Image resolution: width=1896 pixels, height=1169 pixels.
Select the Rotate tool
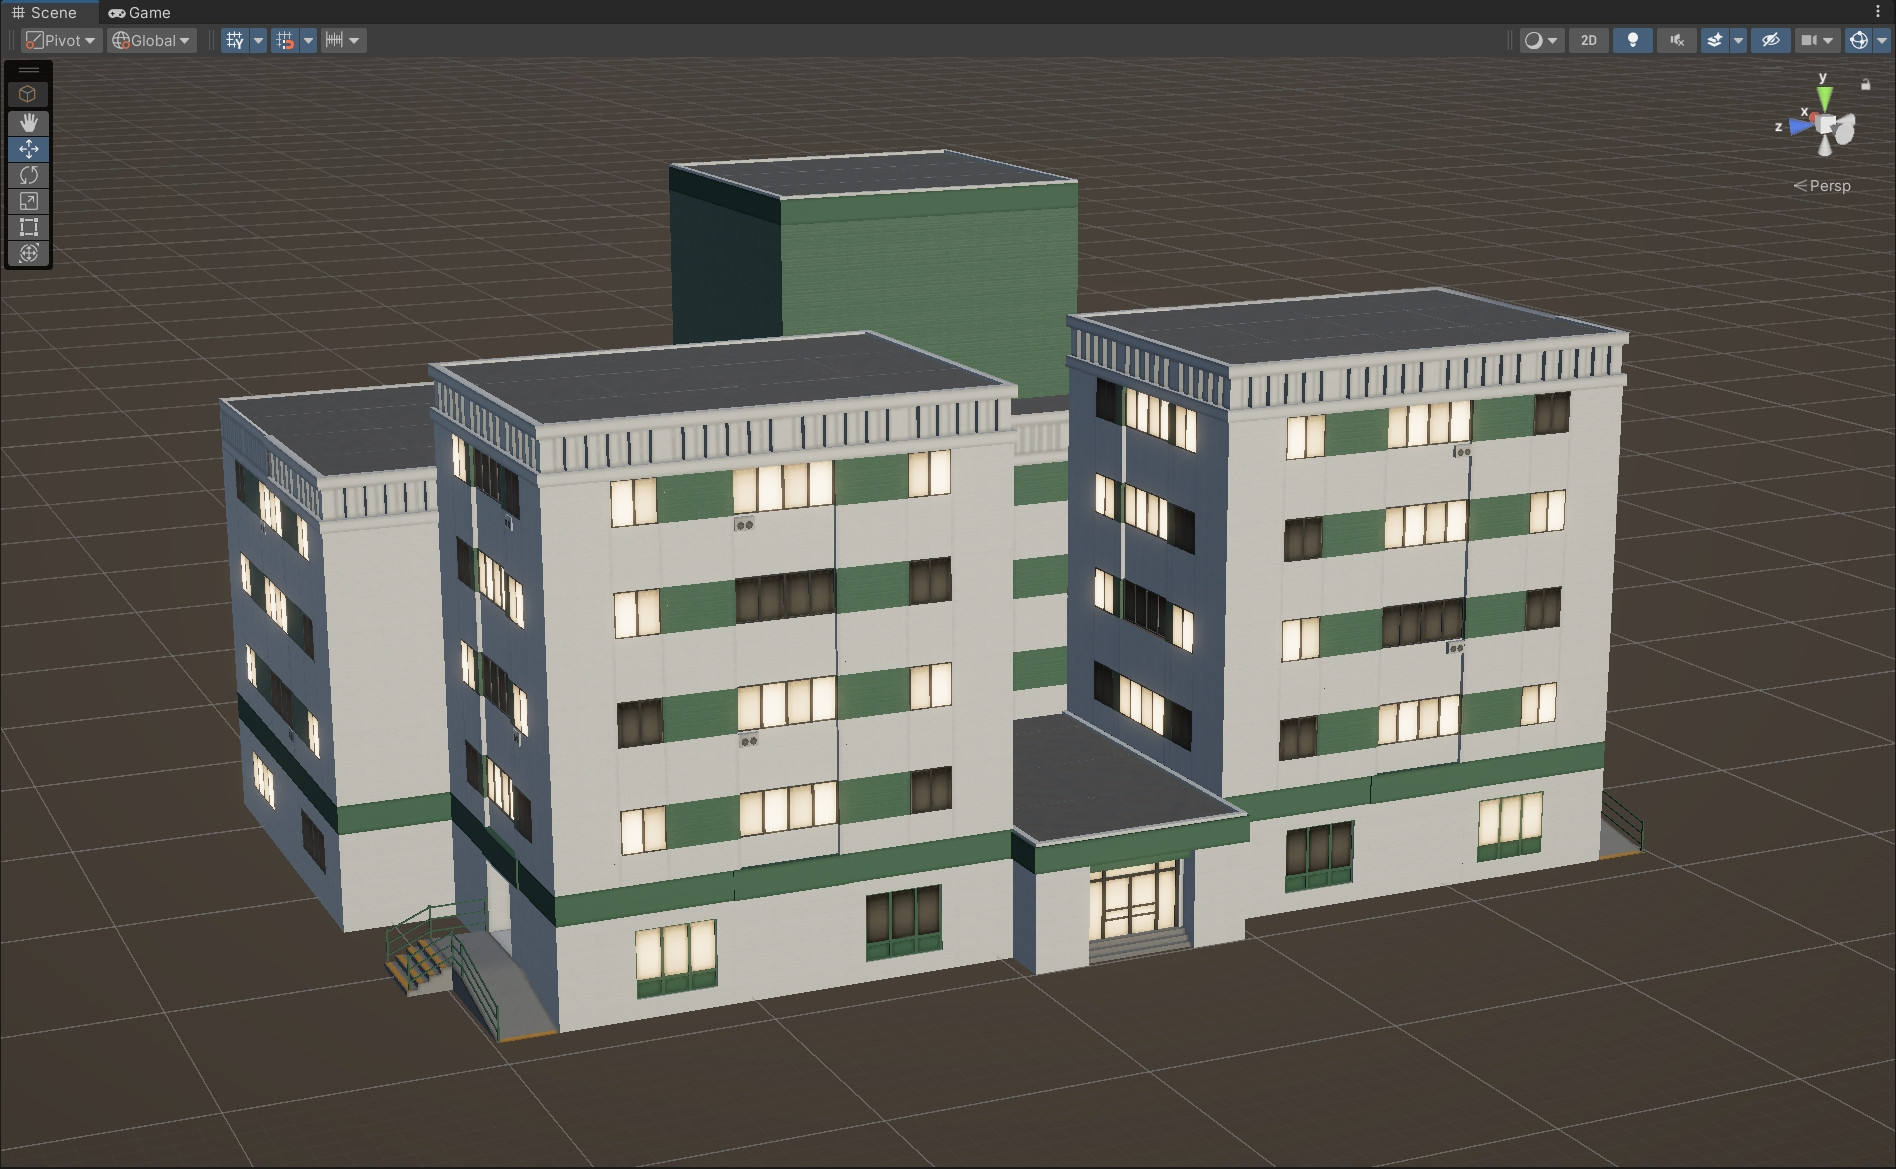pyautogui.click(x=28, y=175)
